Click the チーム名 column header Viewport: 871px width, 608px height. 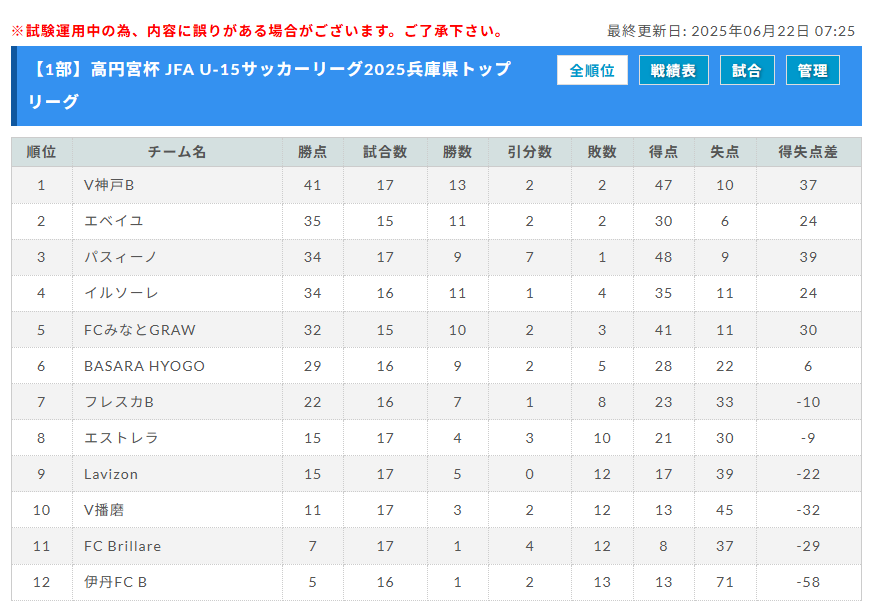177,152
